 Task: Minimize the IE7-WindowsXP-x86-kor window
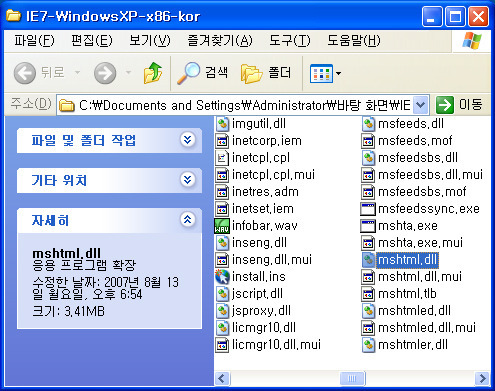click(x=432, y=16)
